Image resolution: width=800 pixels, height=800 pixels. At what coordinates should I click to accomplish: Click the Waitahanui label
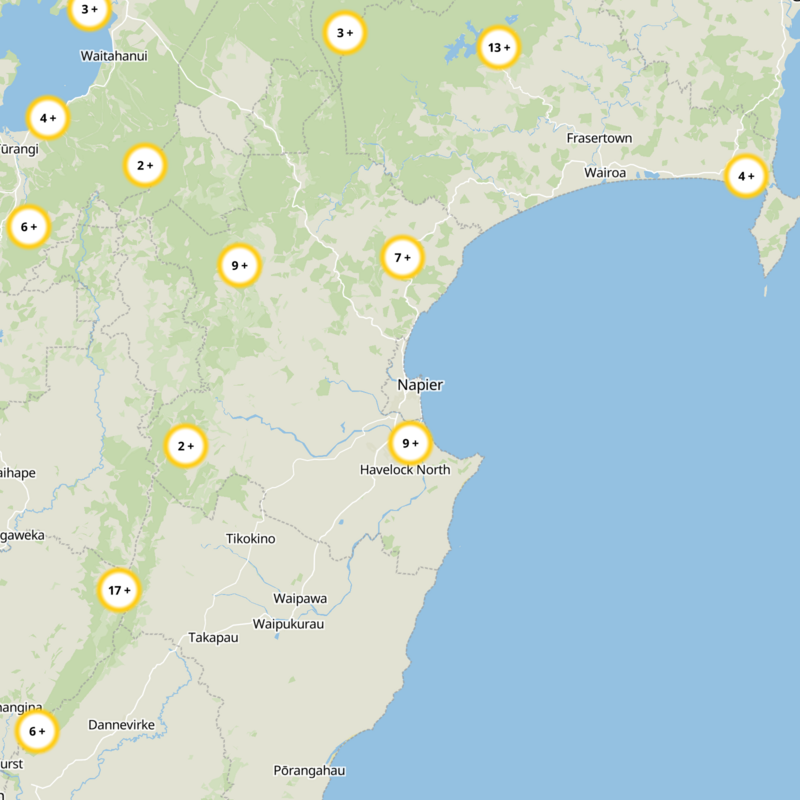114,56
